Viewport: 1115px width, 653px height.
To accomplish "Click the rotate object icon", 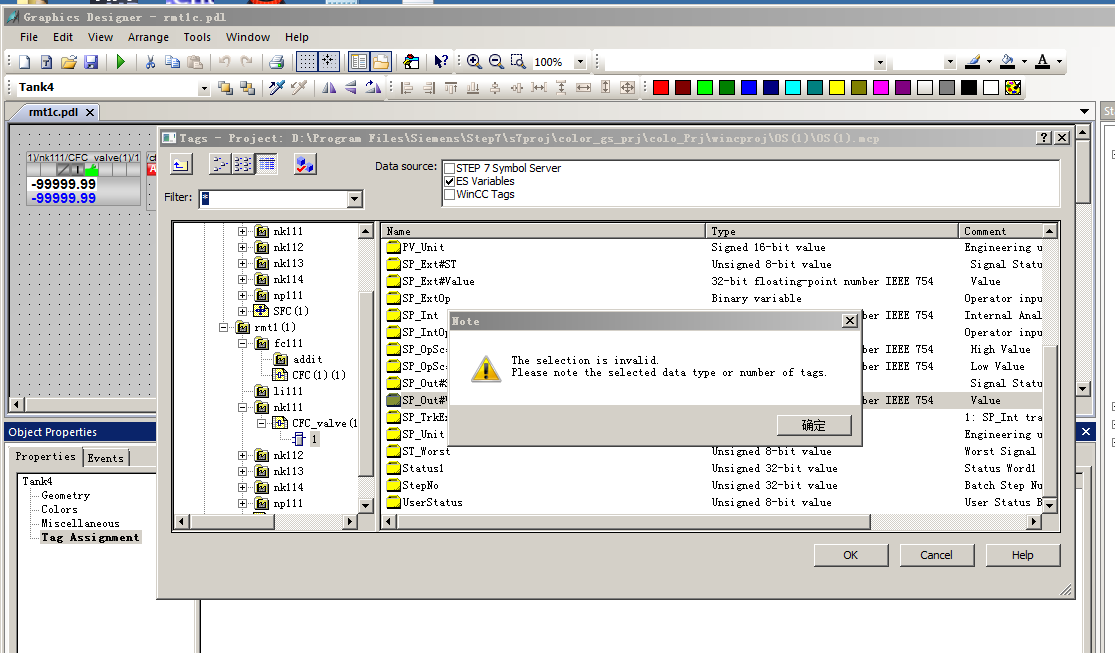I will coord(373,87).
